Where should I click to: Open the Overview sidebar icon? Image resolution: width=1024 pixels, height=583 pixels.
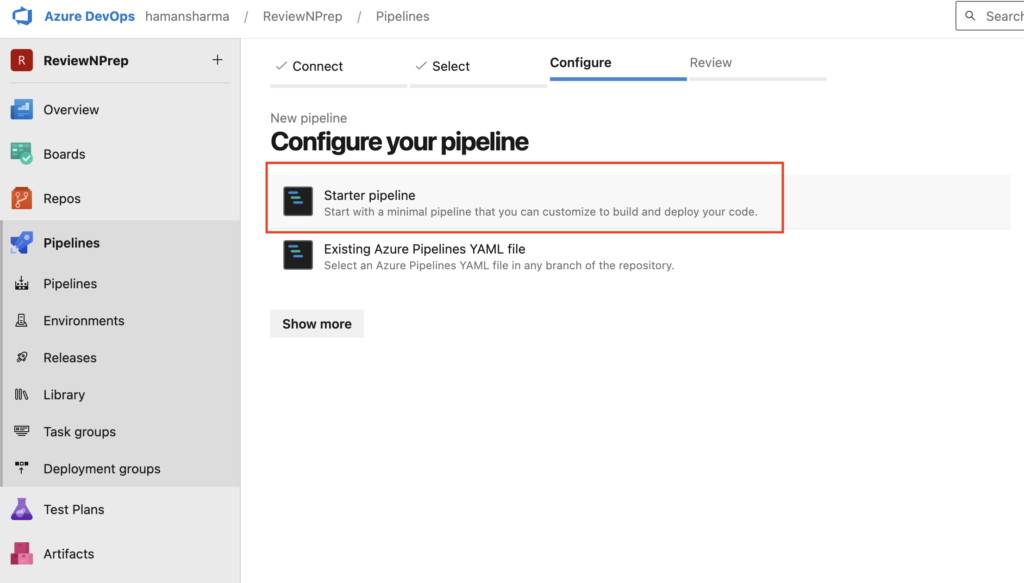[22, 110]
